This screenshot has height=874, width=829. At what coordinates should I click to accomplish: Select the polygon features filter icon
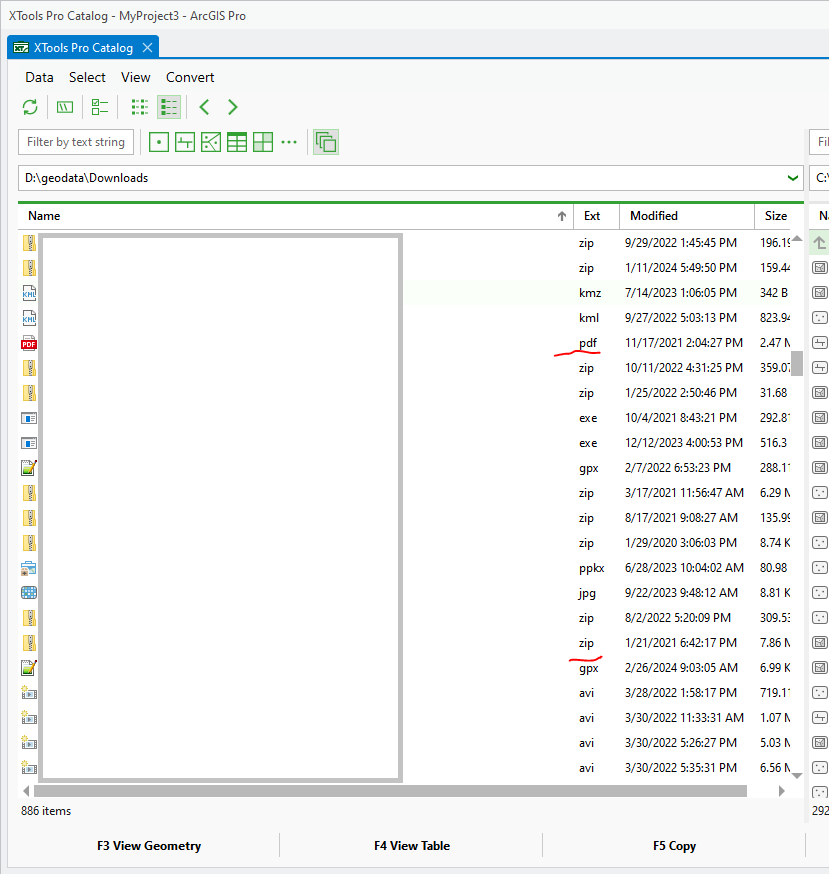click(x=210, y=142)
